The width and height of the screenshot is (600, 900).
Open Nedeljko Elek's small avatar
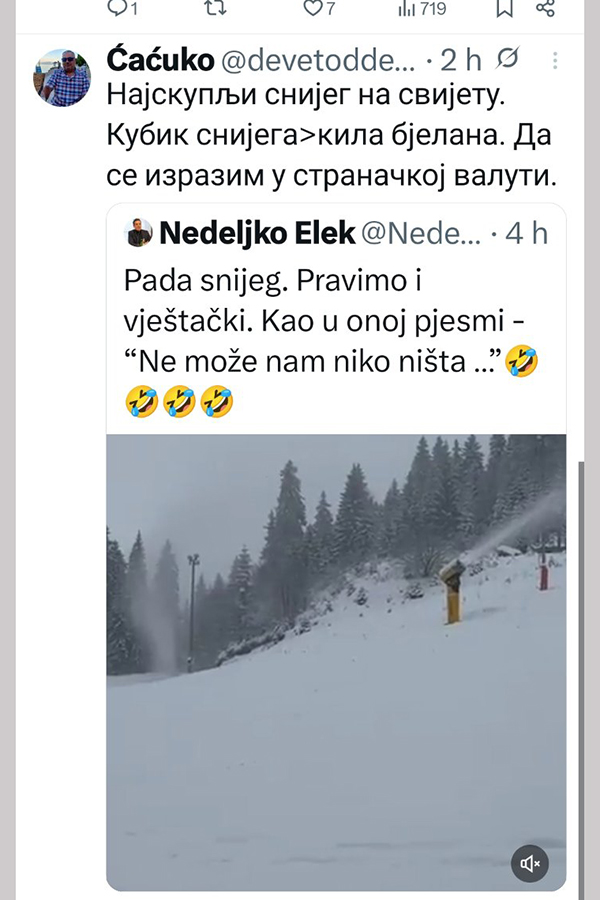pos(139,233)
